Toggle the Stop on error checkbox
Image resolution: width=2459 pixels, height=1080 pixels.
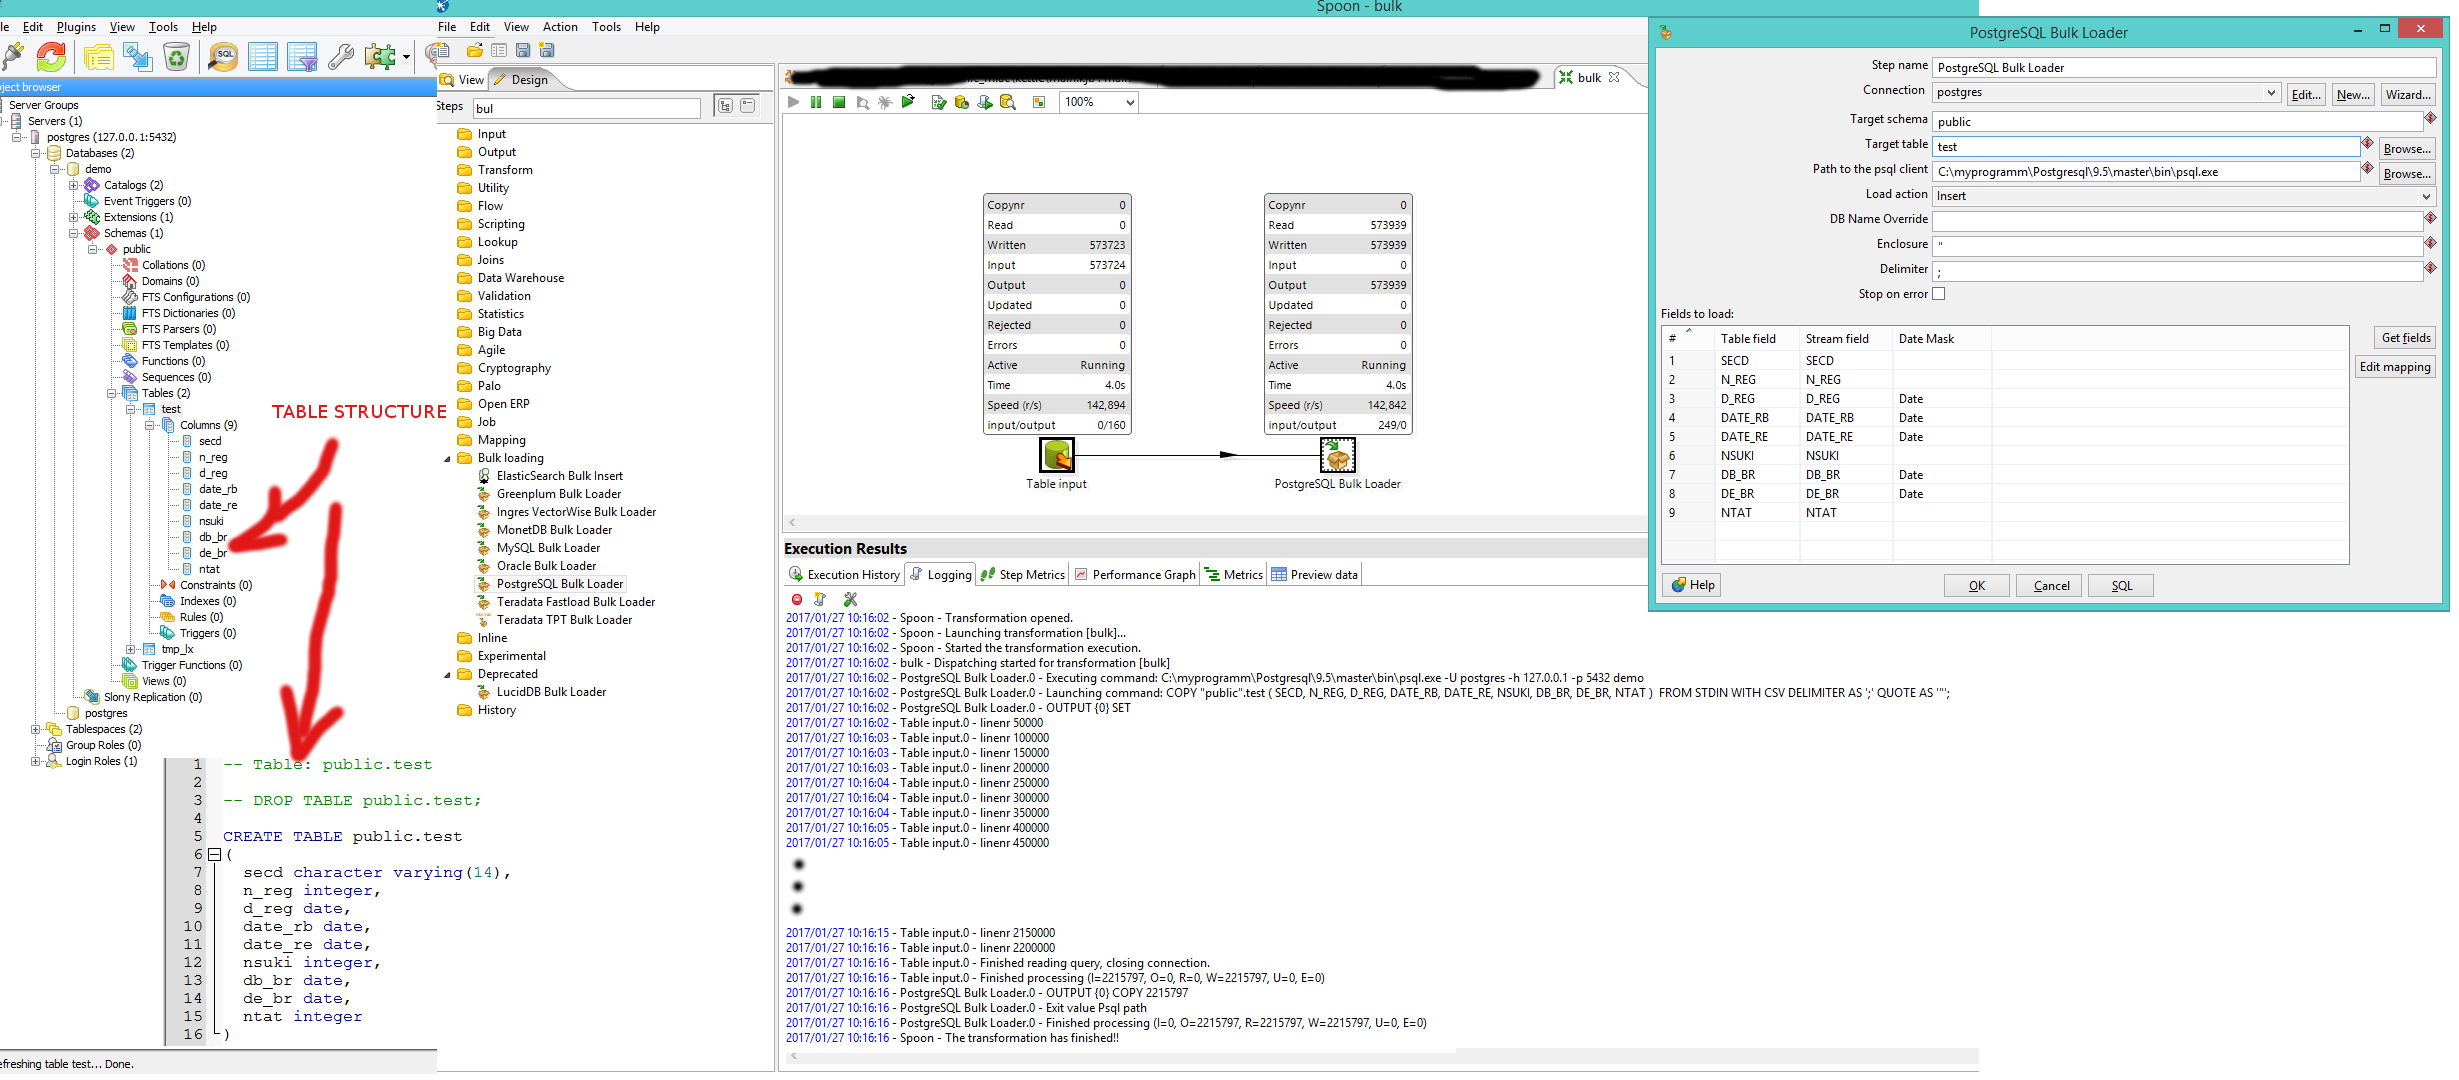(x=1938, y=294)
